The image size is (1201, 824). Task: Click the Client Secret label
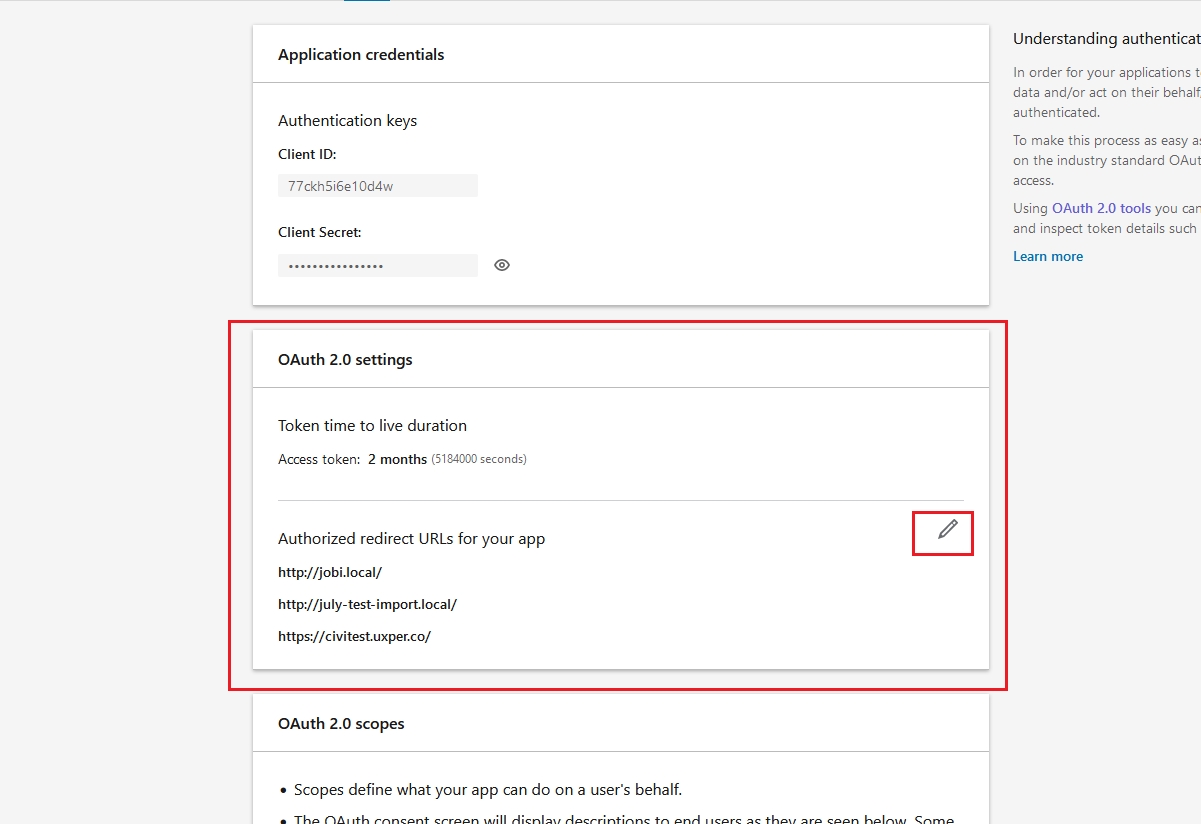[x=319, y=232]
